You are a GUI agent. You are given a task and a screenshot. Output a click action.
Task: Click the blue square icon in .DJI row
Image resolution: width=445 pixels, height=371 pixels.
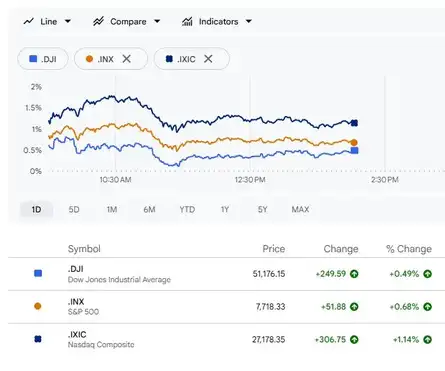pyautogui.click(x=38, y=274)
